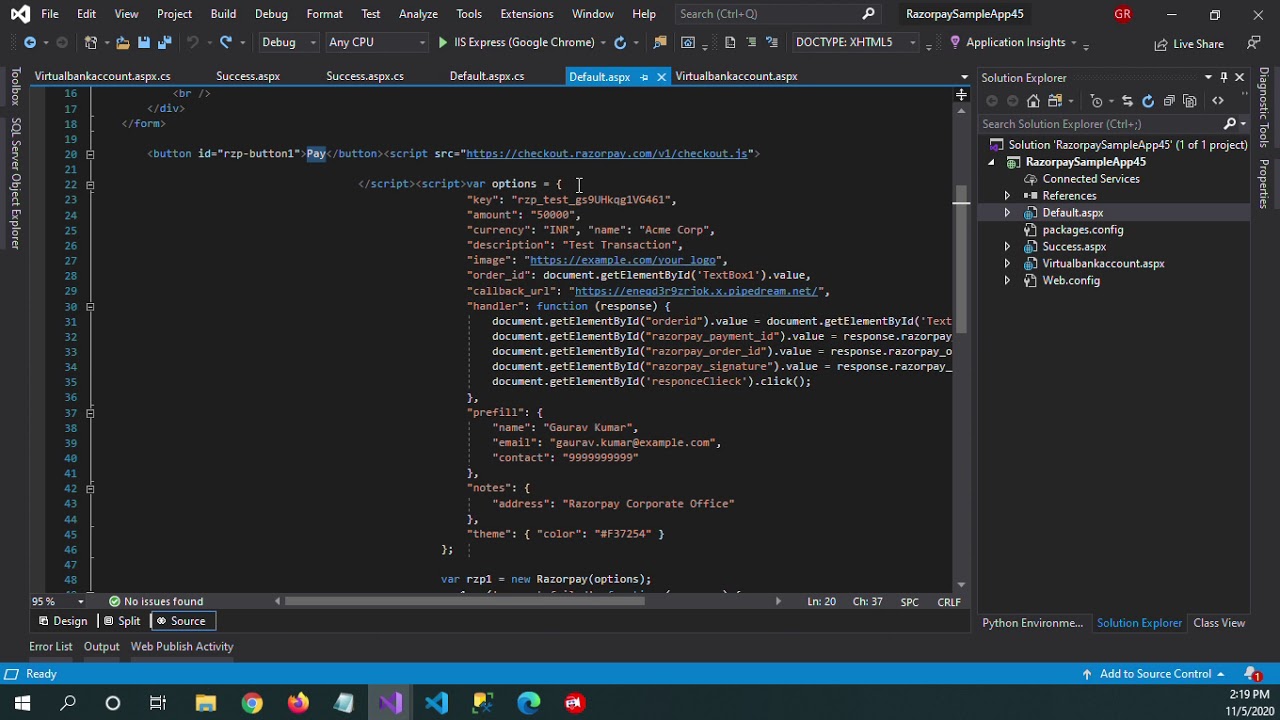Open the Analyze menu
This screenshot has width=1280, height=720.
[418, 14]
